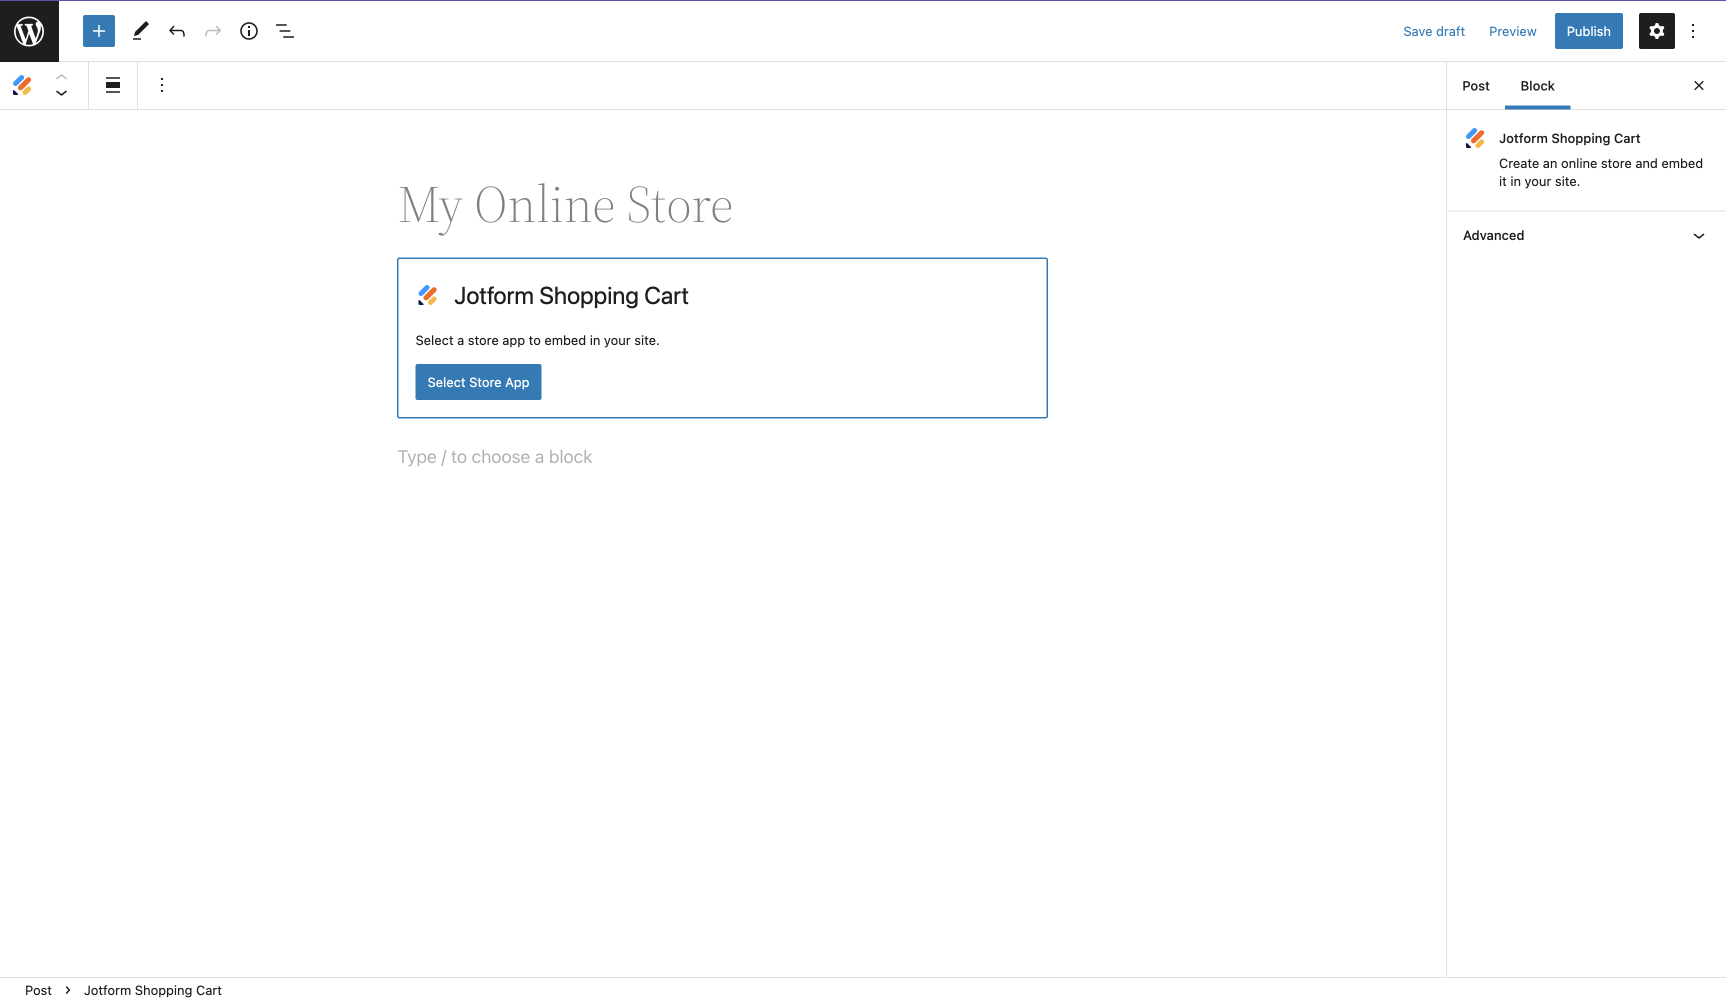This screenshot has height=1002, width=1726.
Task: Click the My Online Store title field
Action: point(565,206)
